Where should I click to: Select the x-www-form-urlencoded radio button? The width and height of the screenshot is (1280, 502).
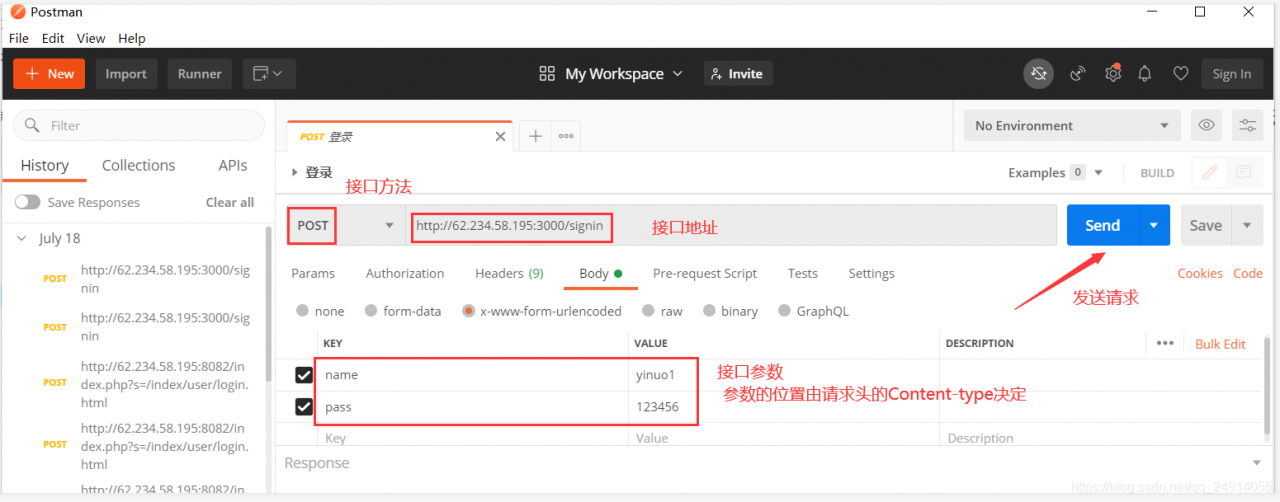468,311
